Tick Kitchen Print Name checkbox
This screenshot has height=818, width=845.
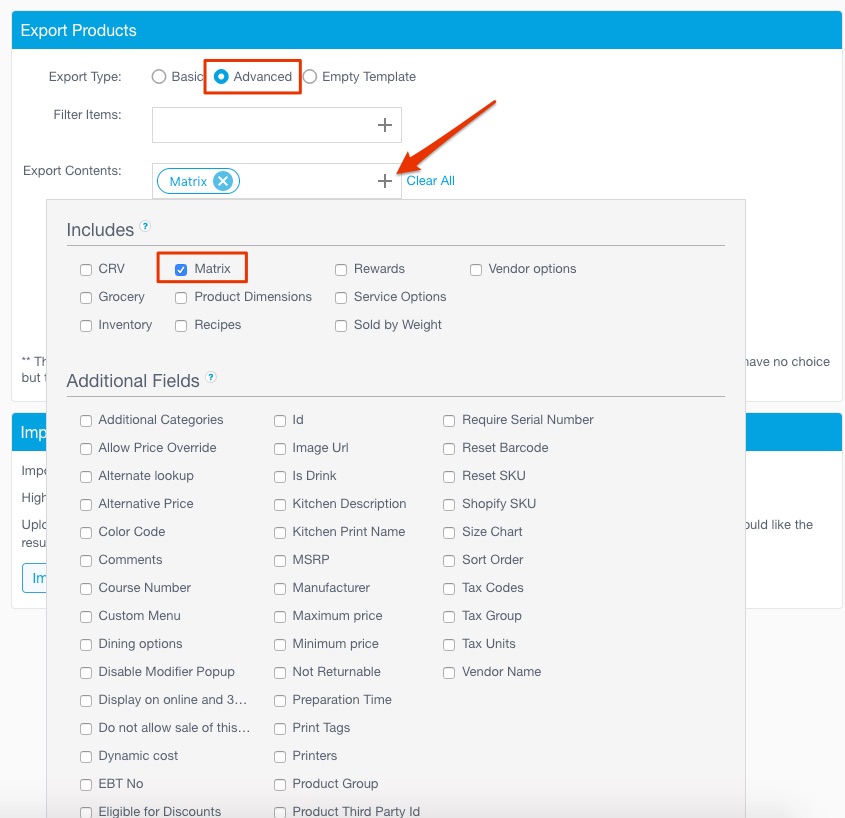click(x=280, y=532)
